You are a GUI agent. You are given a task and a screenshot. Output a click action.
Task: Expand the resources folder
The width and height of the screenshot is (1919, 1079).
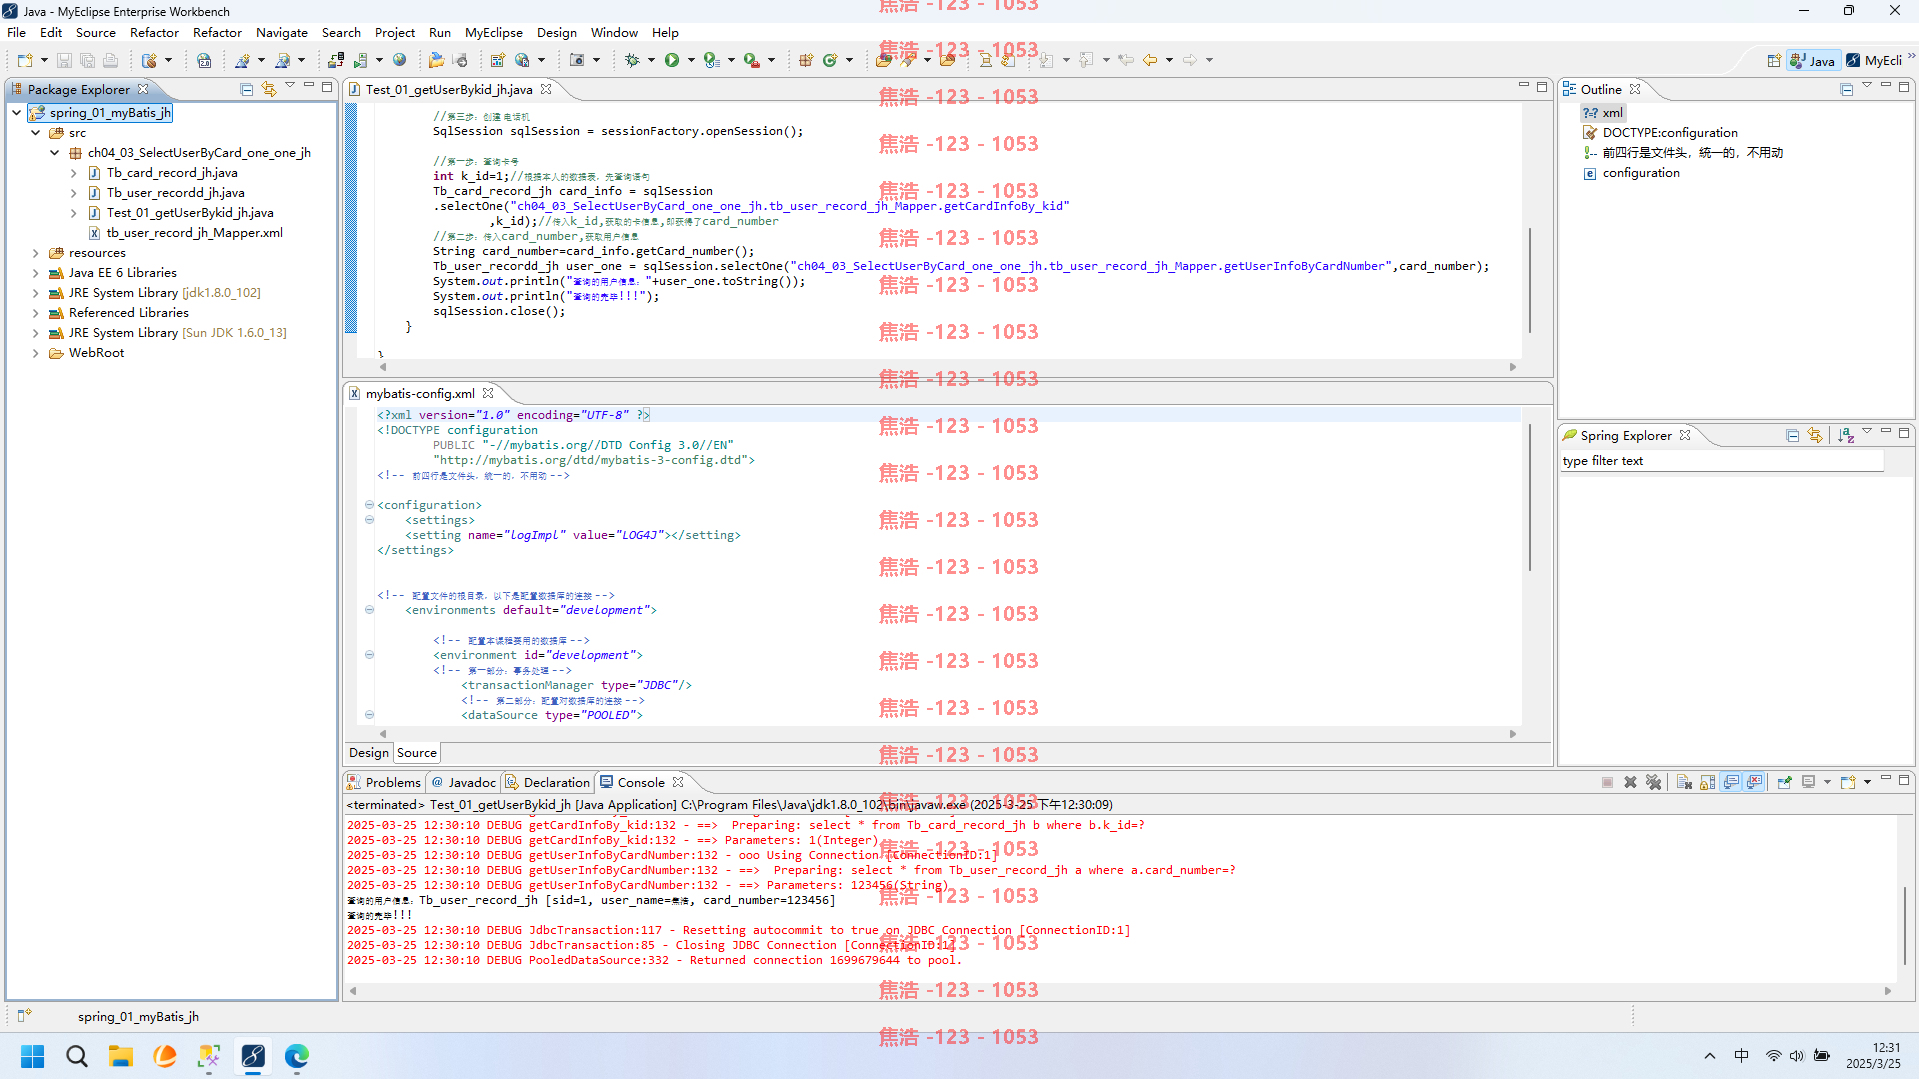pyautogui.click(x=36, y=253)
